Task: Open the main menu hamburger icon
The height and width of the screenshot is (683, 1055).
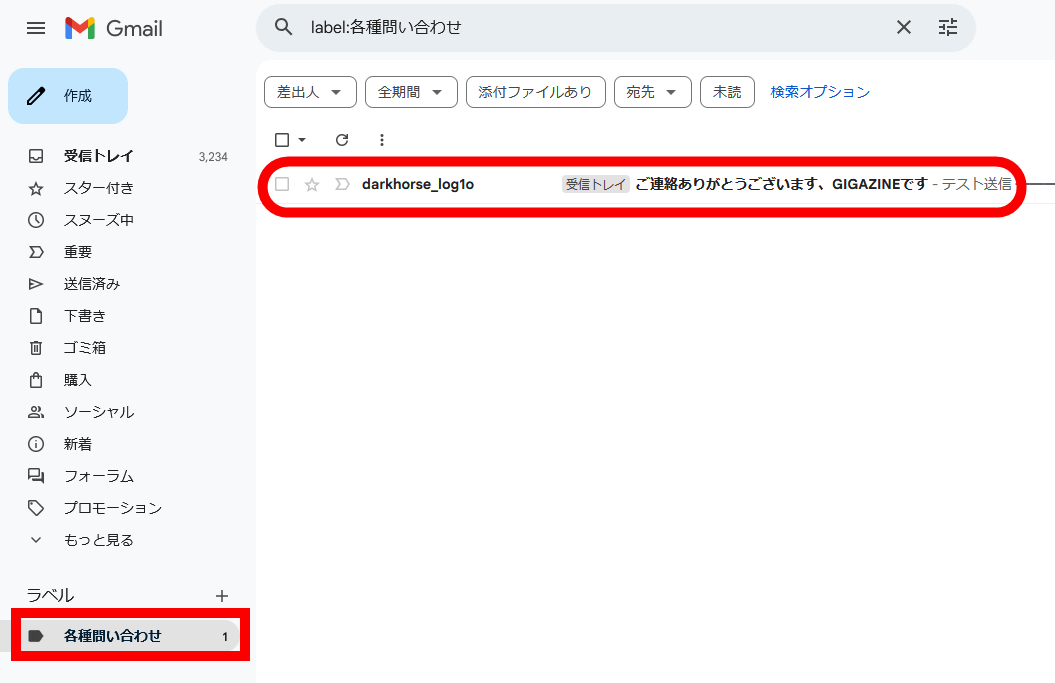Action: 36,28
